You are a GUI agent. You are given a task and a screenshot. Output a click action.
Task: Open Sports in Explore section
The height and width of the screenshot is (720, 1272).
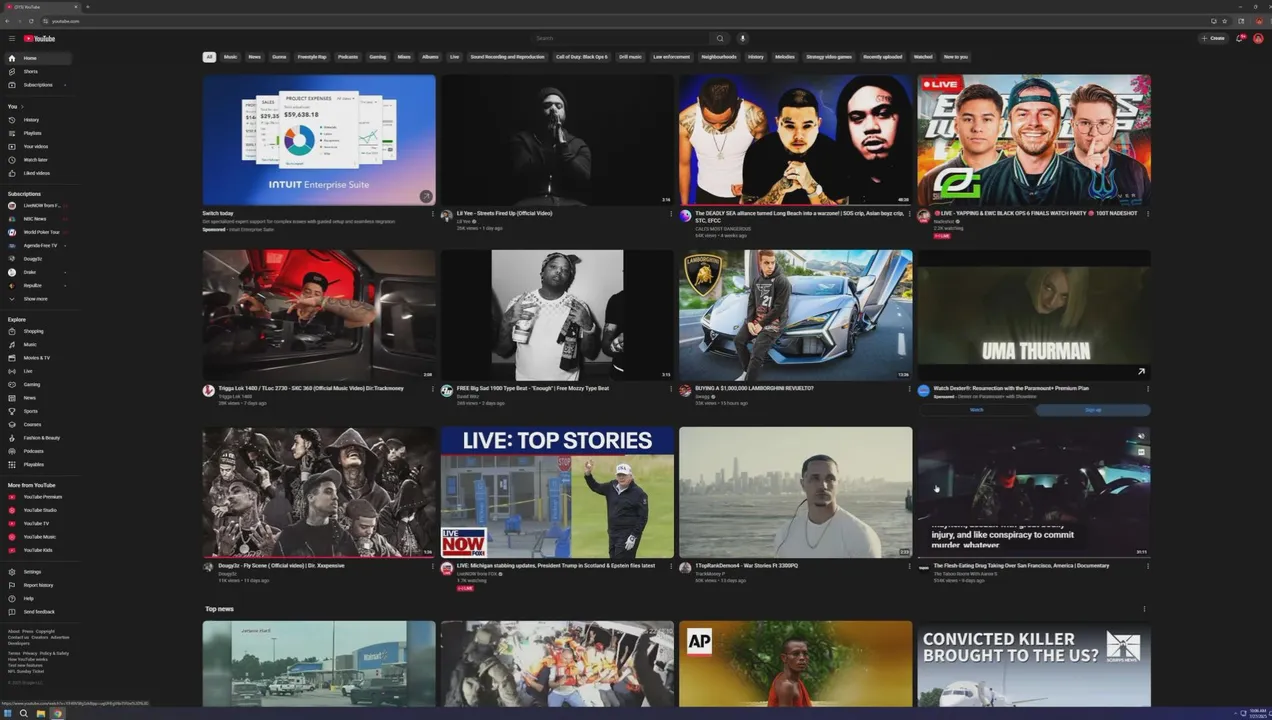tap(38, 411)
